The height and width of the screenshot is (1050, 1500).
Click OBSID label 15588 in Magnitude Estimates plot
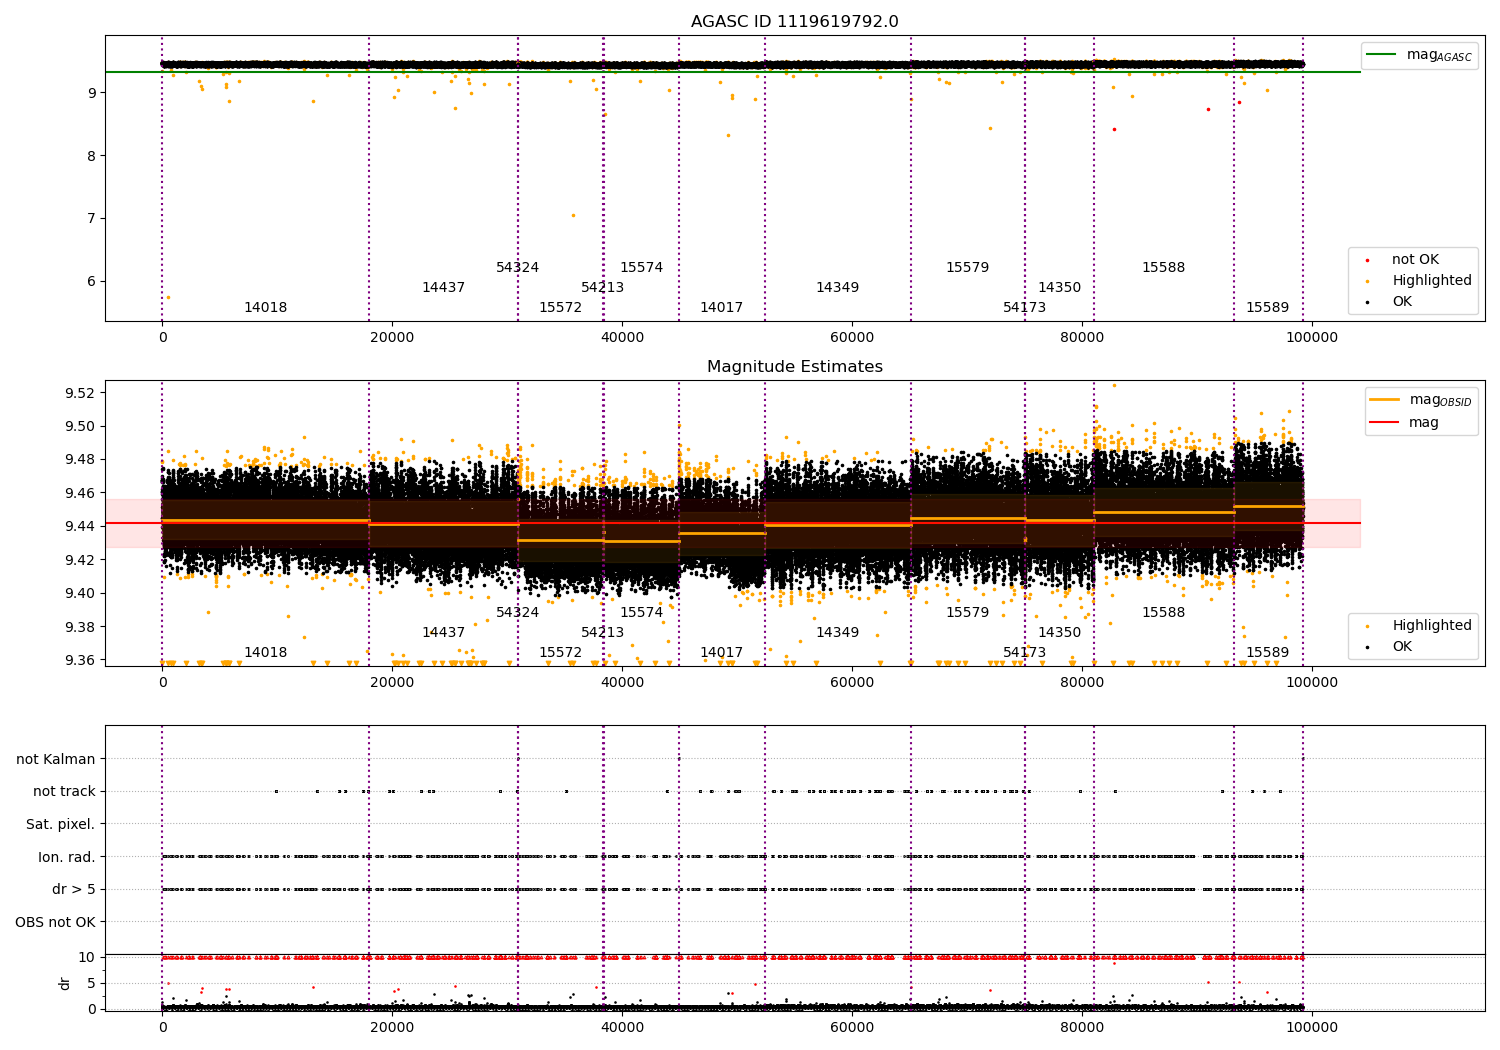coord(1163,613)
